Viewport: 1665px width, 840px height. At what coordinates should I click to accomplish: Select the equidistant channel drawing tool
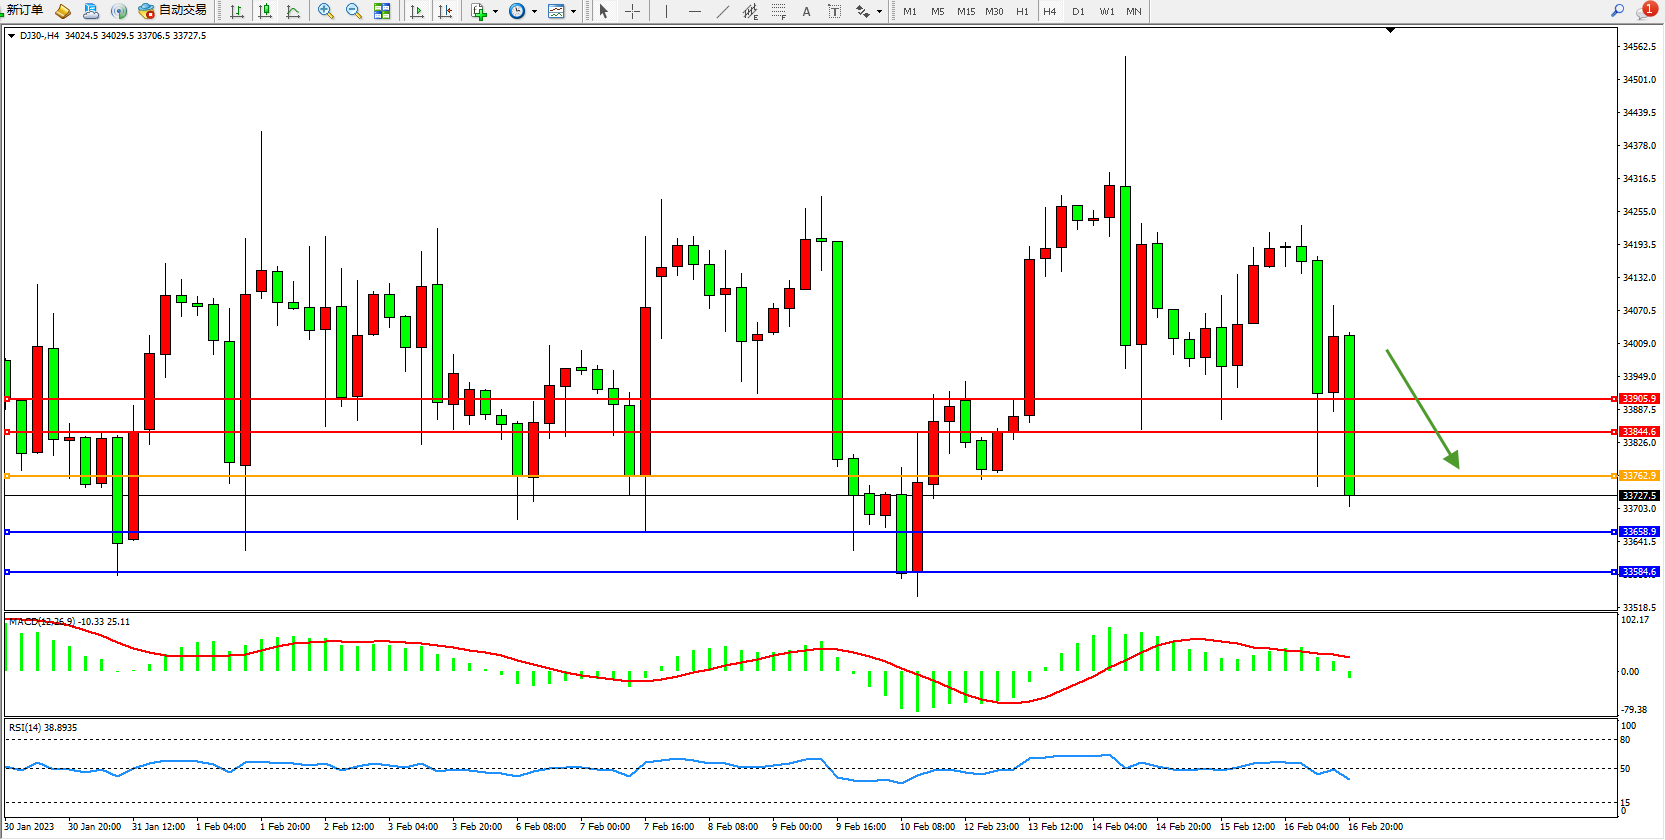tap(750, 11)
